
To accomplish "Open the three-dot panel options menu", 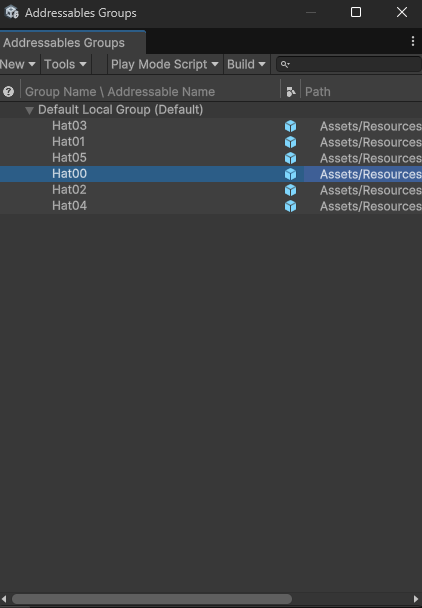I will (x=413, y=41).
